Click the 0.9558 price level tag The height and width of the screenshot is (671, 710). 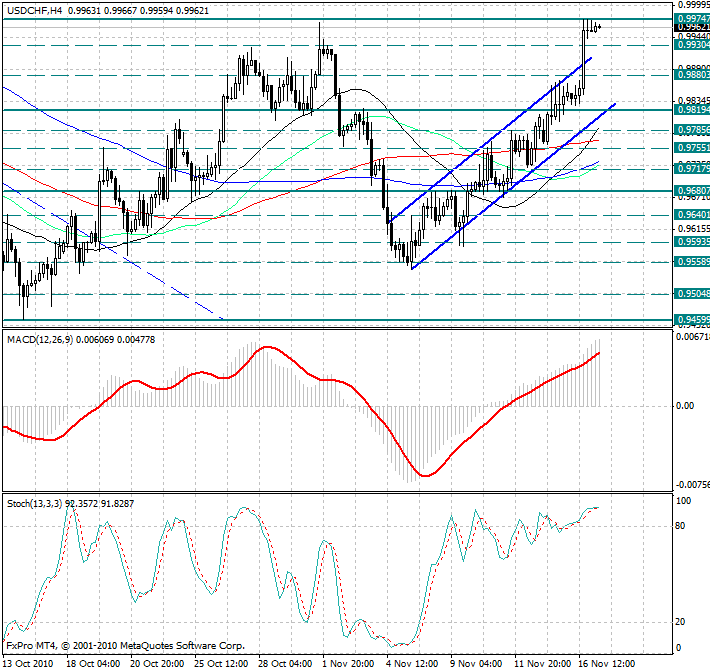(x=692, y=261)
